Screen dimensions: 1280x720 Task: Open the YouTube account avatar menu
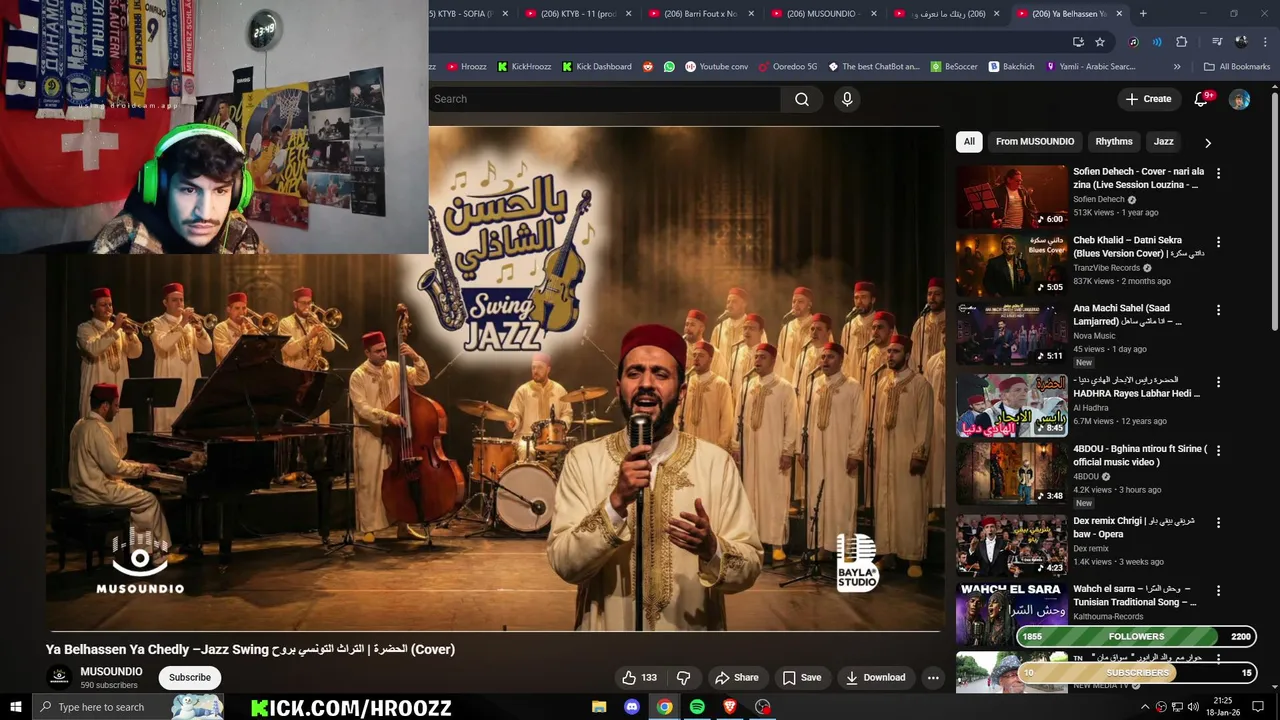point(1239,99)
